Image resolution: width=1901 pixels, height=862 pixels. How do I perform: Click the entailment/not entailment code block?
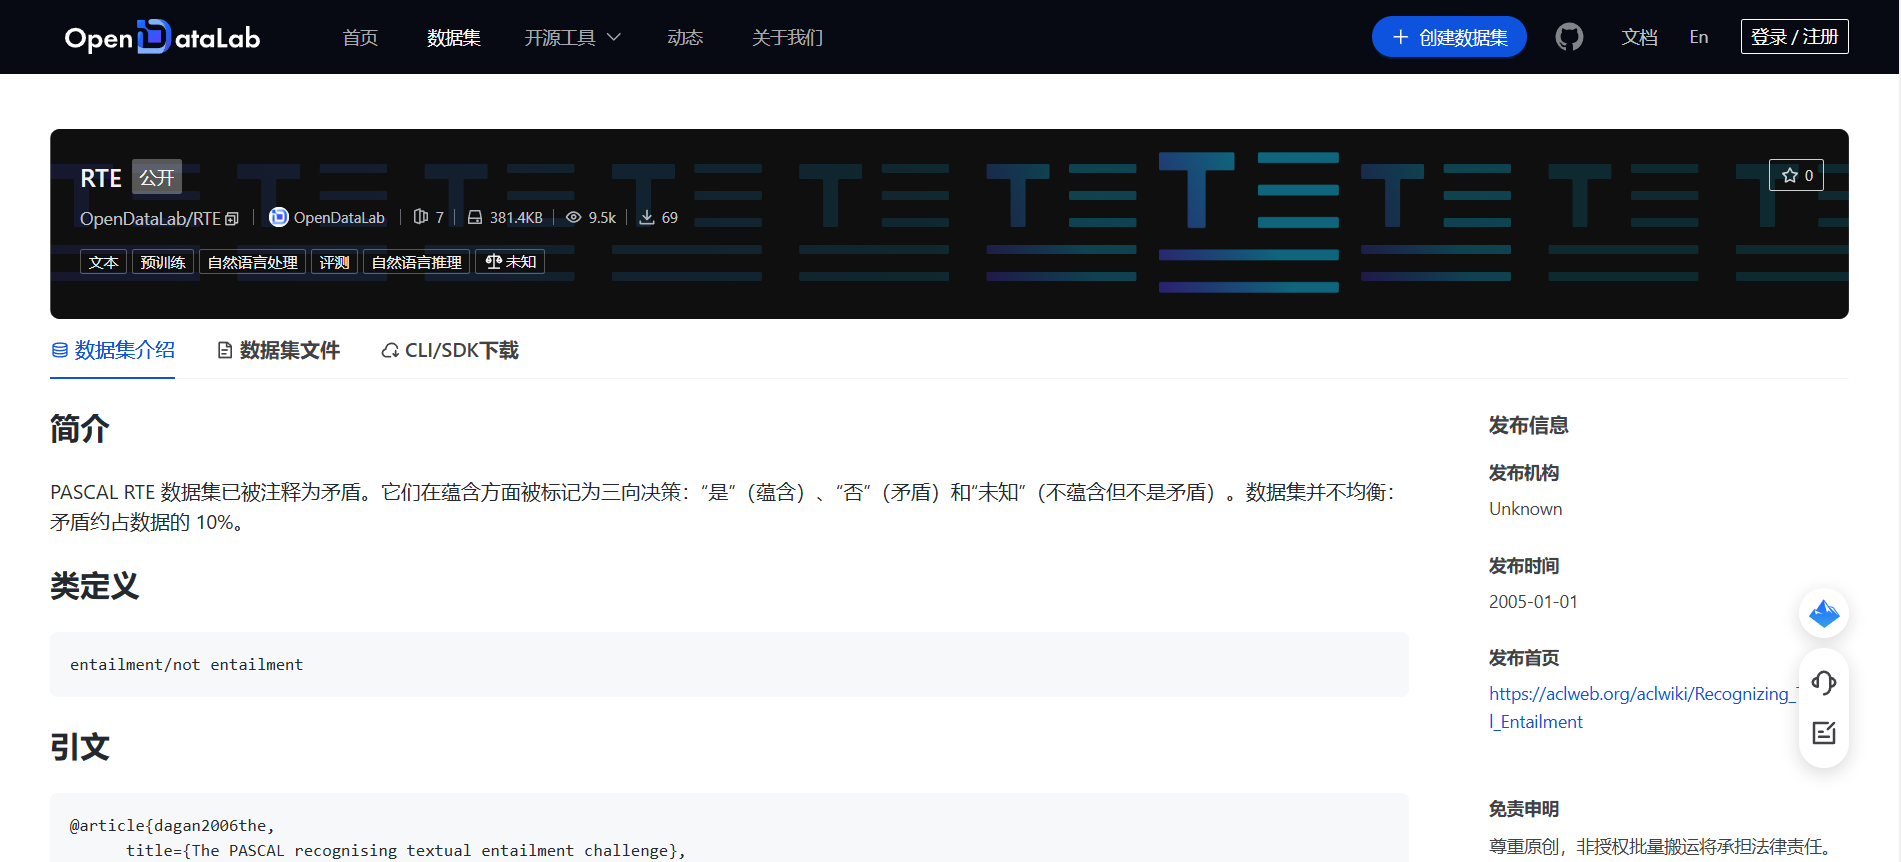pyautogui.click(x=729, y=664)
